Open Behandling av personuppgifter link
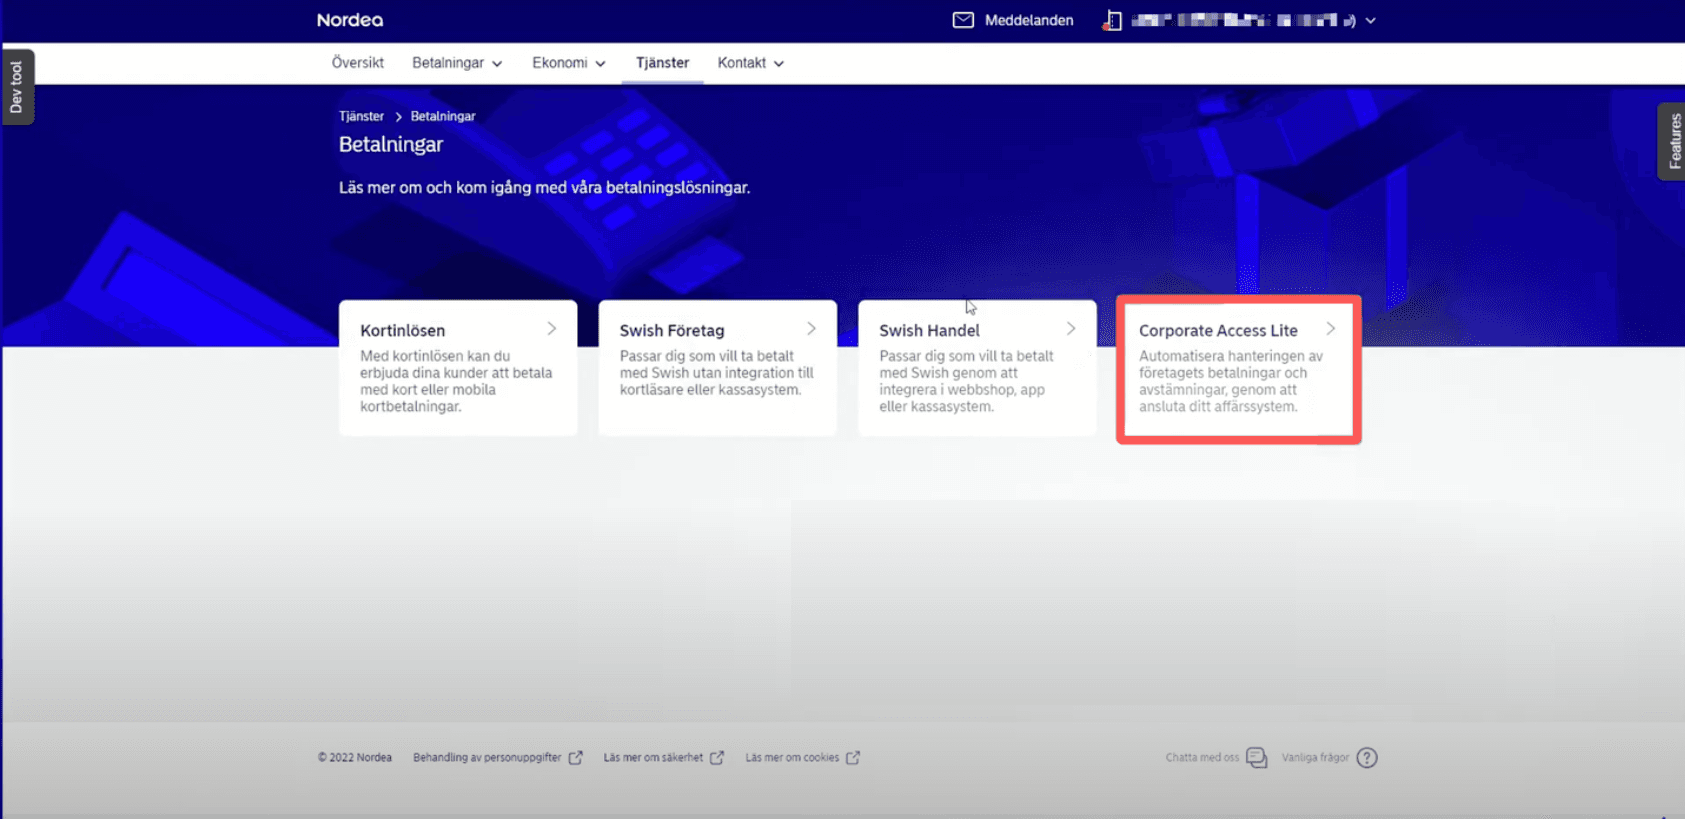Viewport: 1685px width, 819px height. pos(487,758)
